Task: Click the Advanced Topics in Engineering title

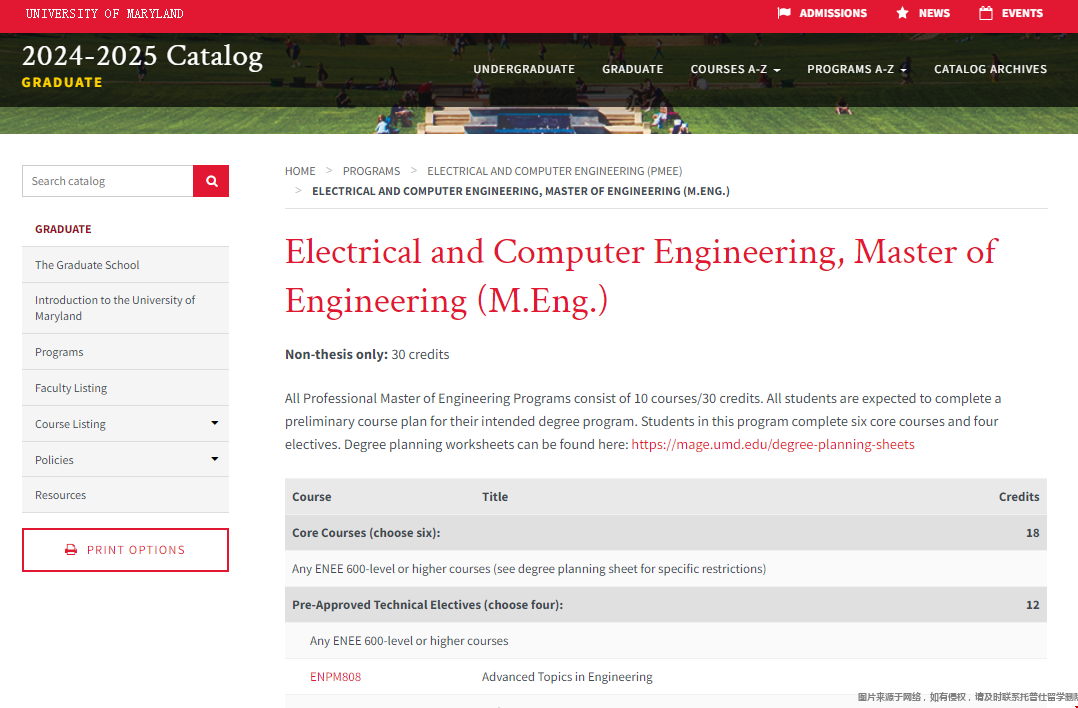Action: point(567,676)
